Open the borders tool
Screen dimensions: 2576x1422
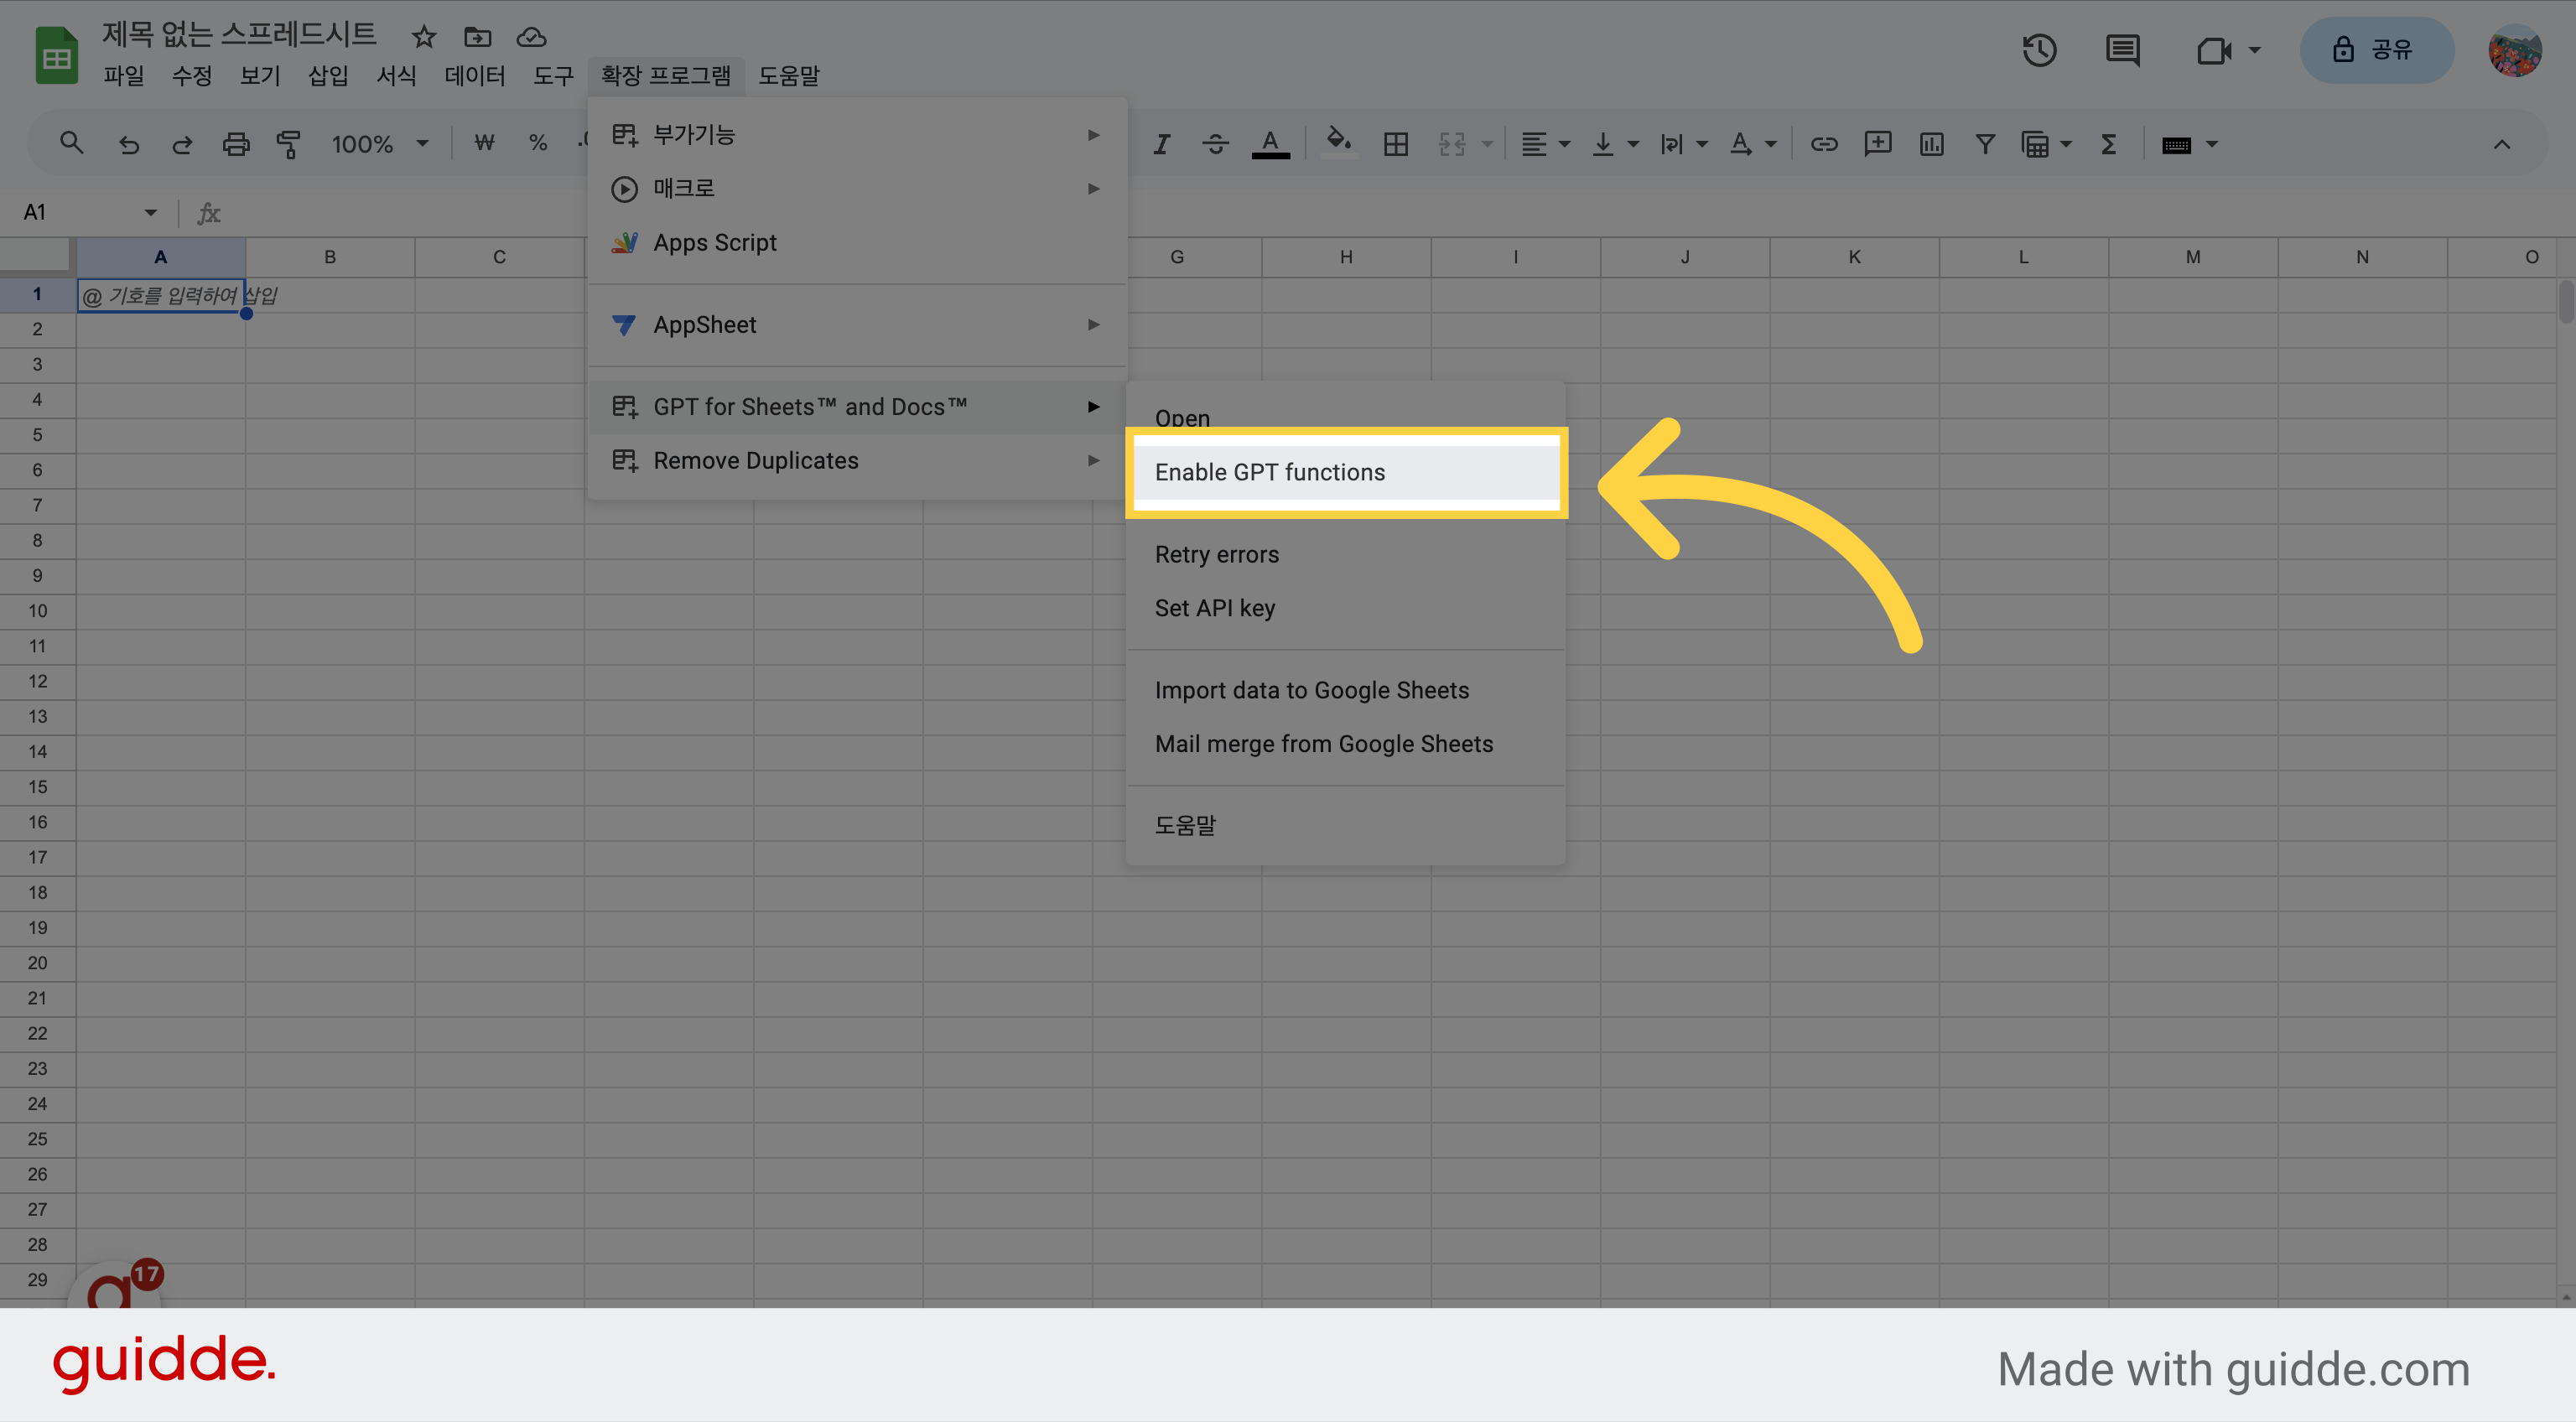point(1396,144)
